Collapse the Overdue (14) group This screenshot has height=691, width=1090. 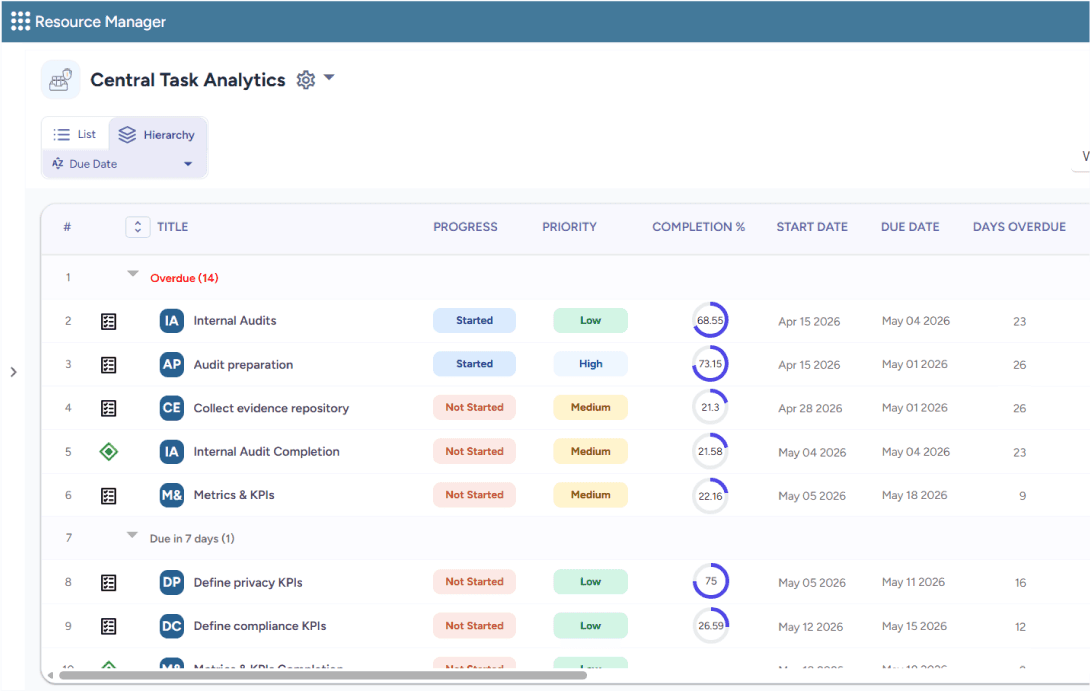coord(133,274)
